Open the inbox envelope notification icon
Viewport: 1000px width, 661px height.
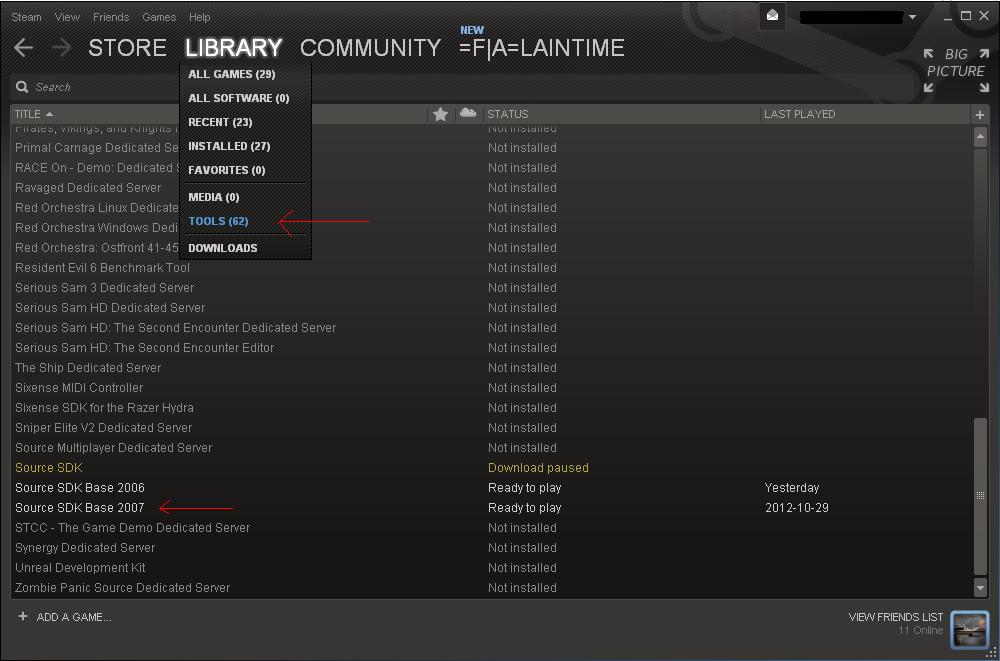pyautogui.click(x=772, y=16)
